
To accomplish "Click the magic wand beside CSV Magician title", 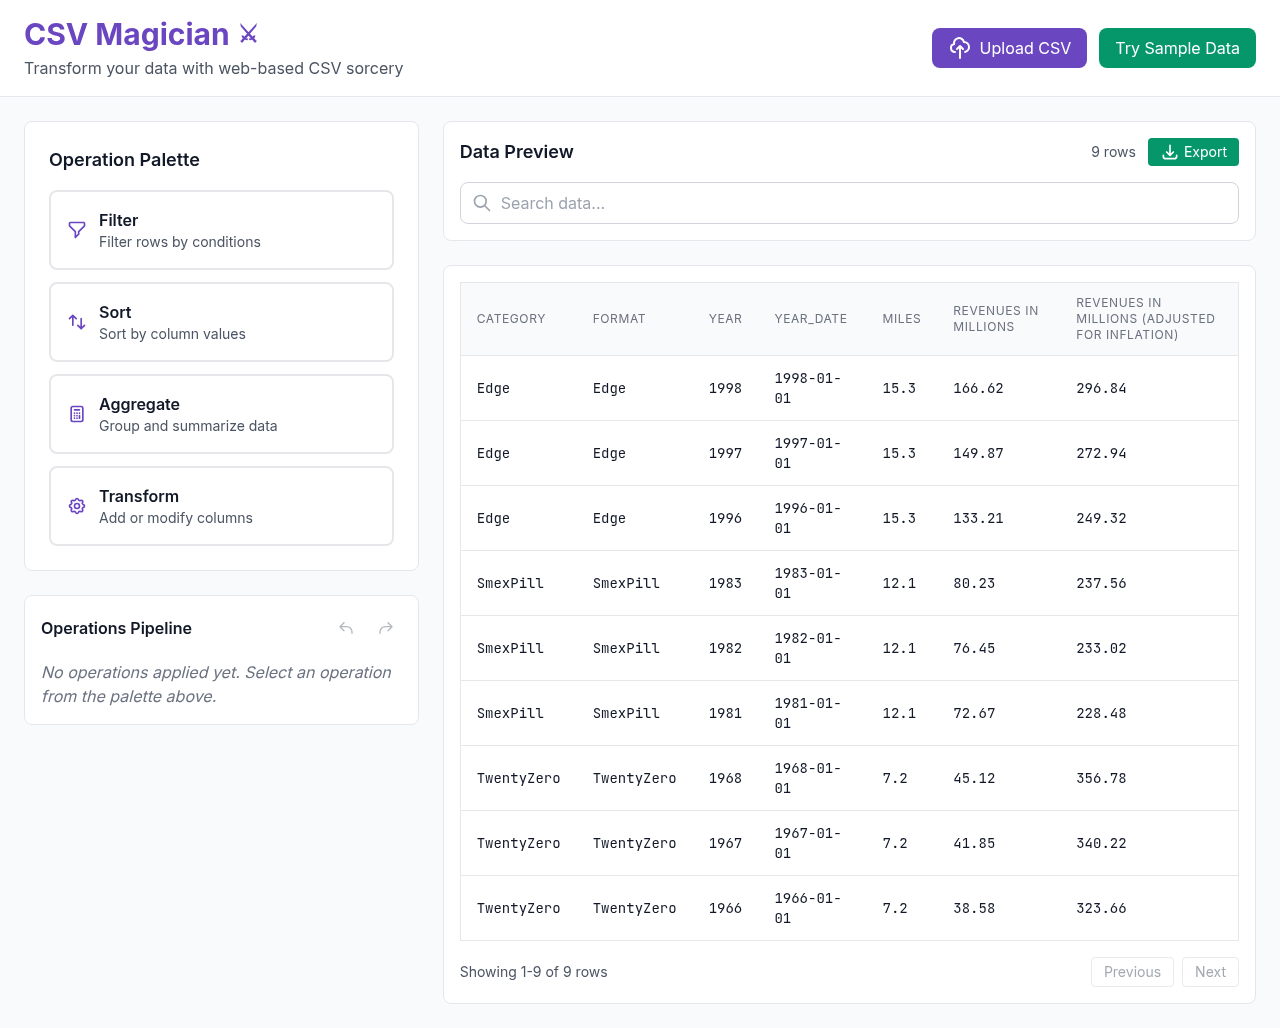I will pos(247,33).
